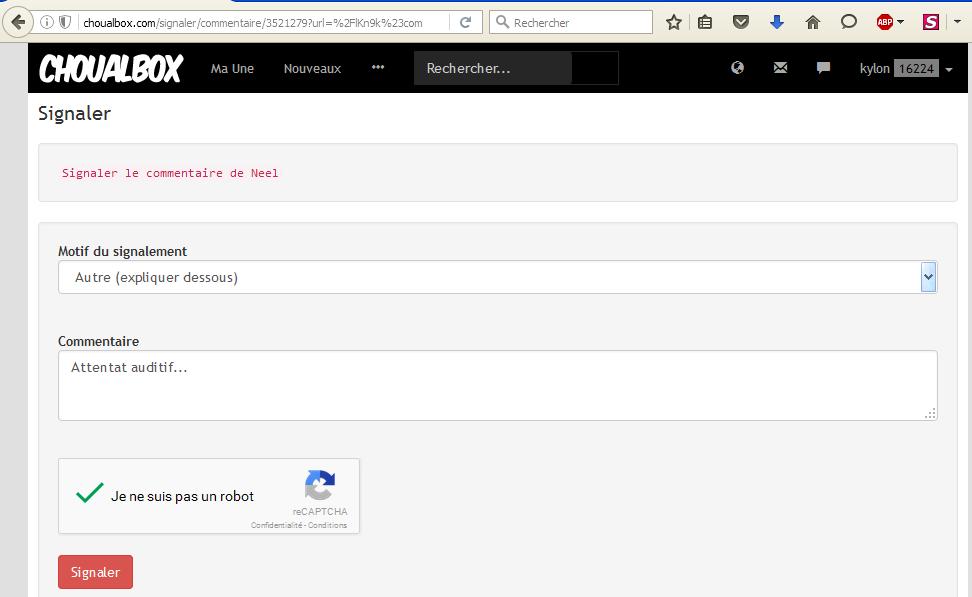Click the browser back arrow

pos(17,22)
